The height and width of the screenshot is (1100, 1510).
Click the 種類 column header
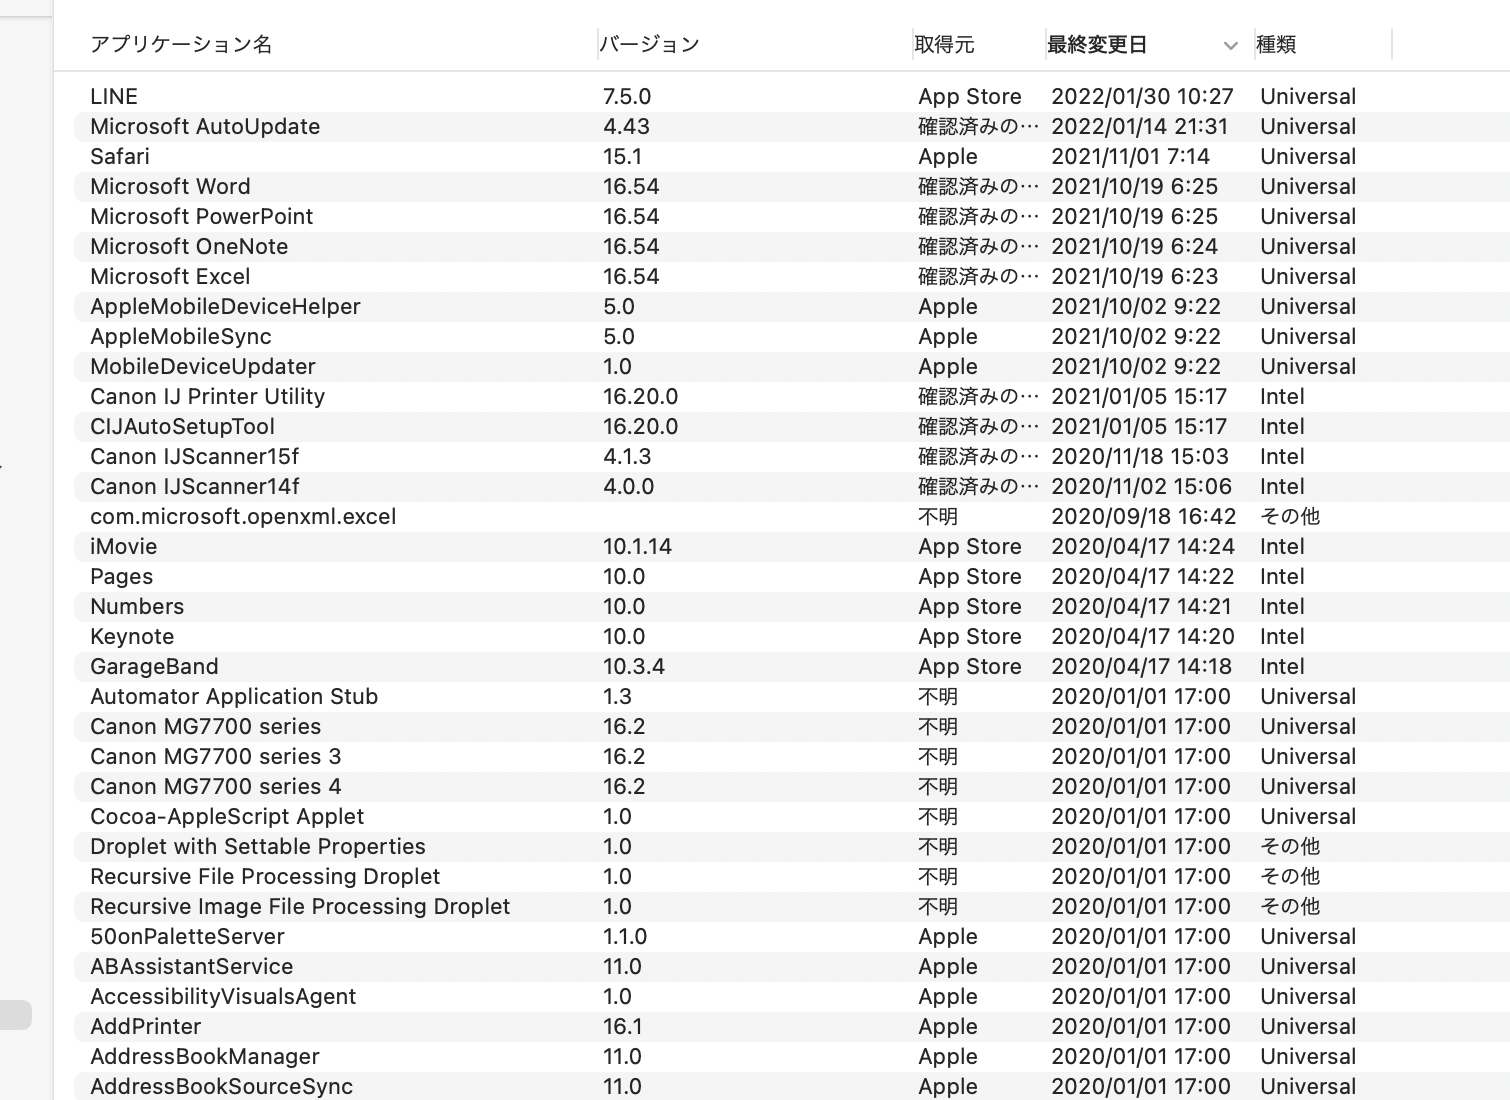click(x=1276, y=45)
